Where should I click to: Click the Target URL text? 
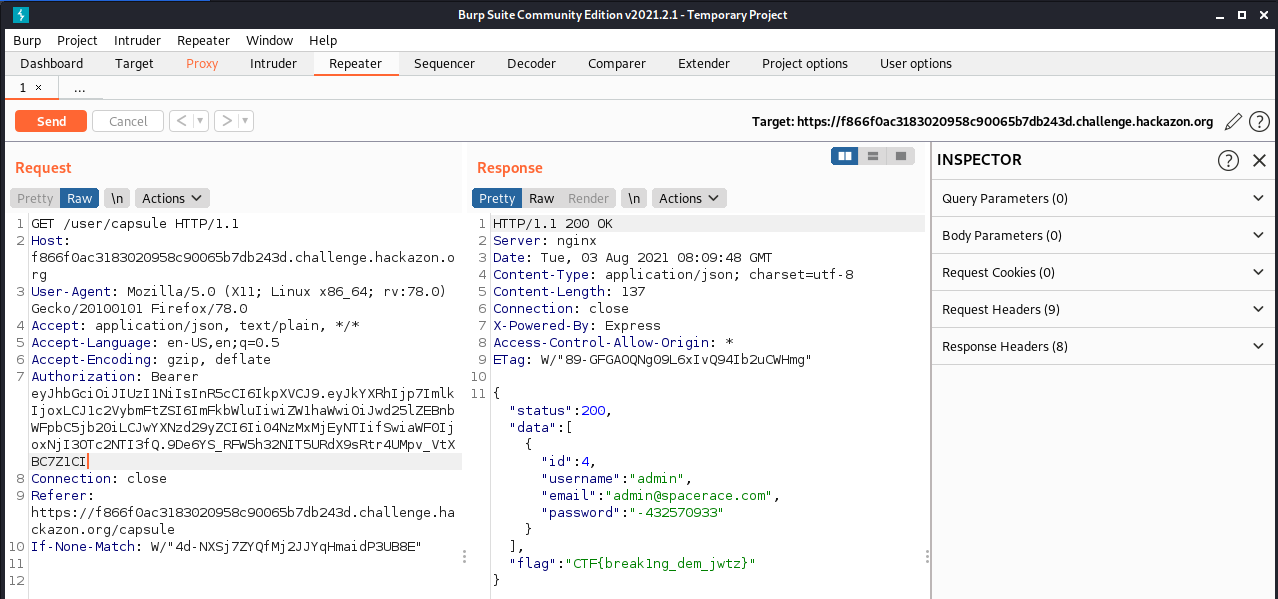[x=982, y=122]
